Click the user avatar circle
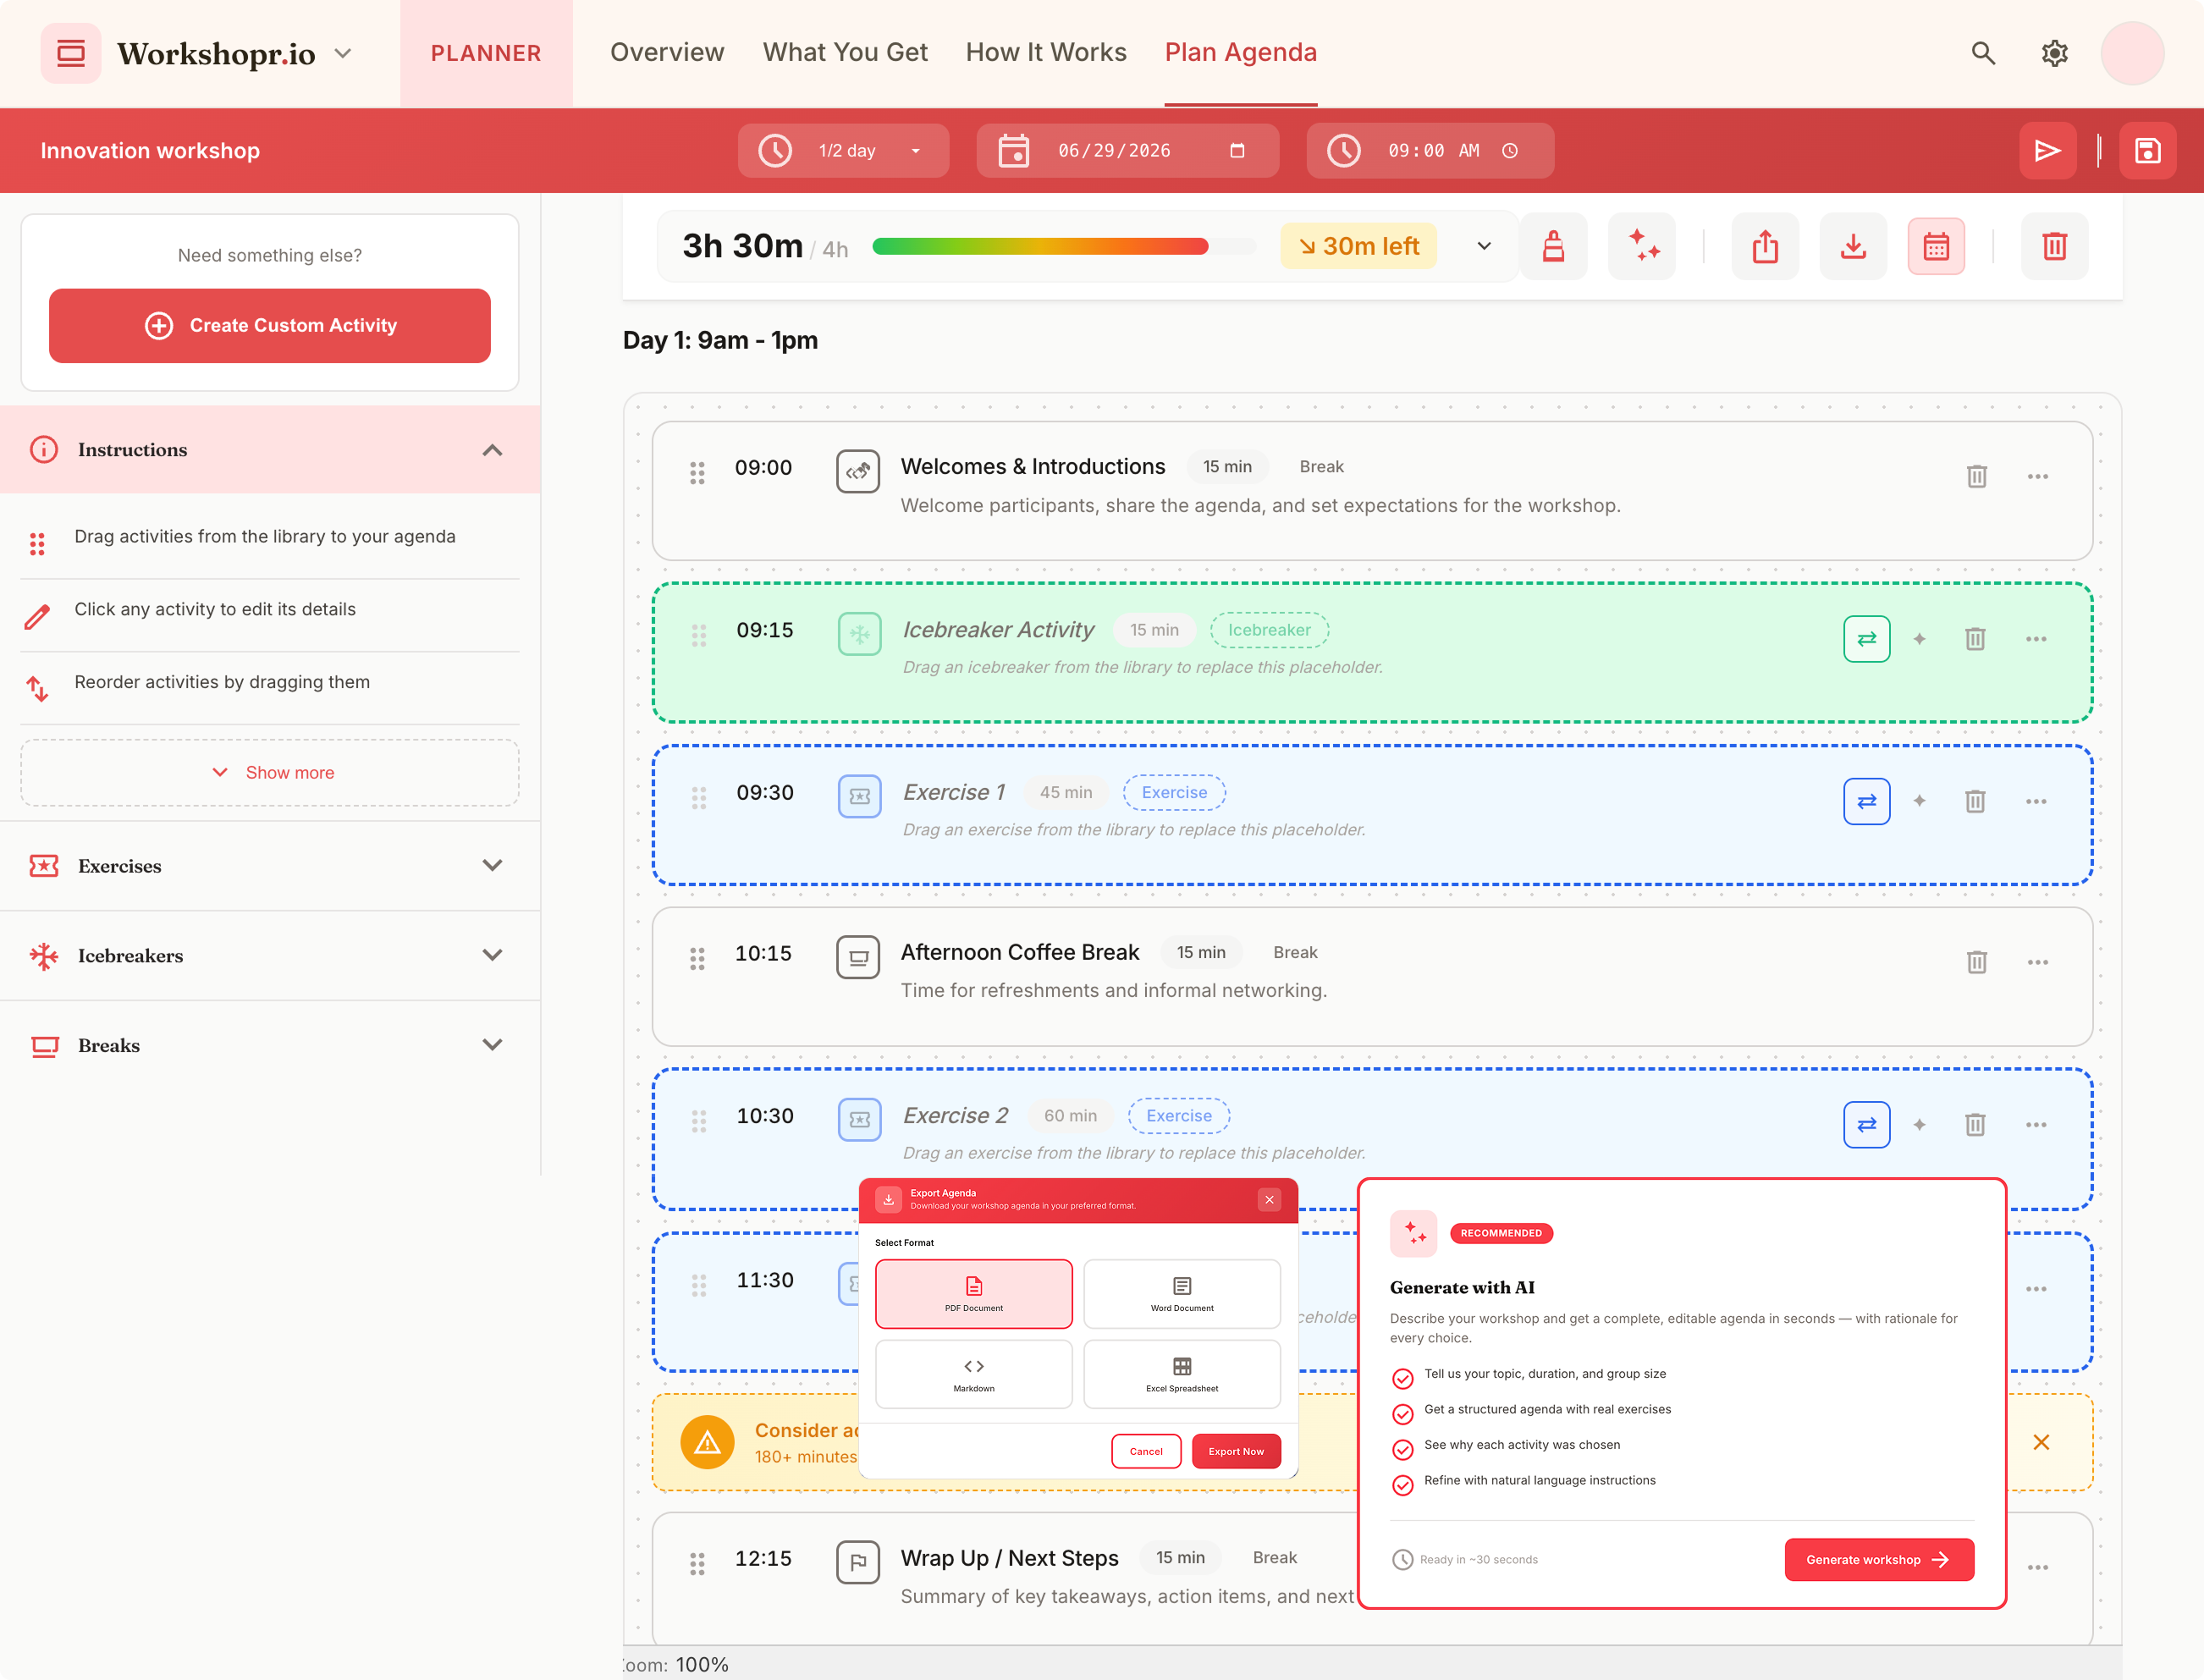 coord(2132,53)
